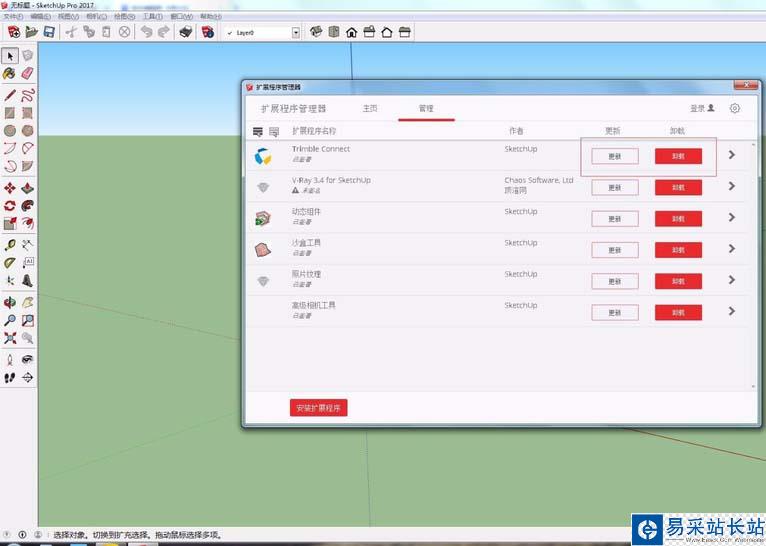This screenshot has height=546, width=766.
Task: Select the Dimension tool
Action: click(x=28, y=245)
